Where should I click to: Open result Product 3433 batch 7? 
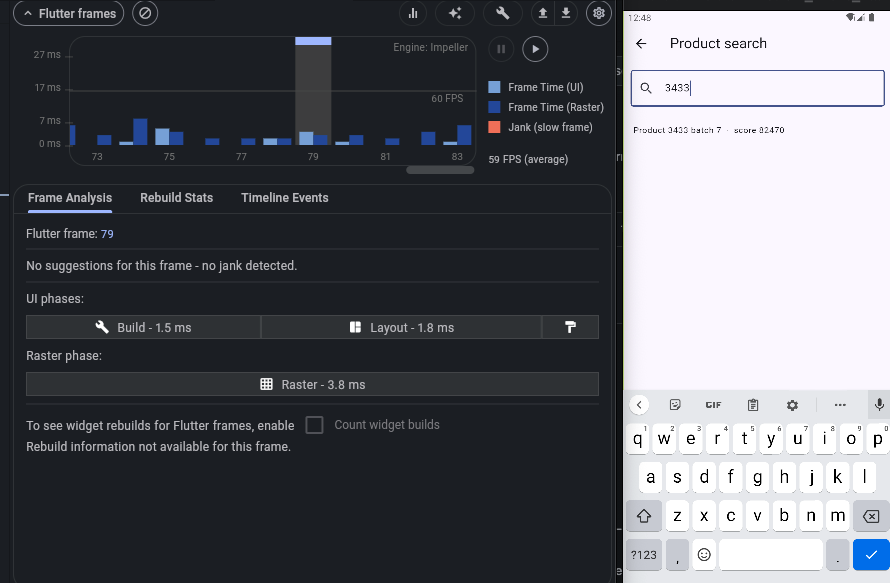tap(709, 130)
